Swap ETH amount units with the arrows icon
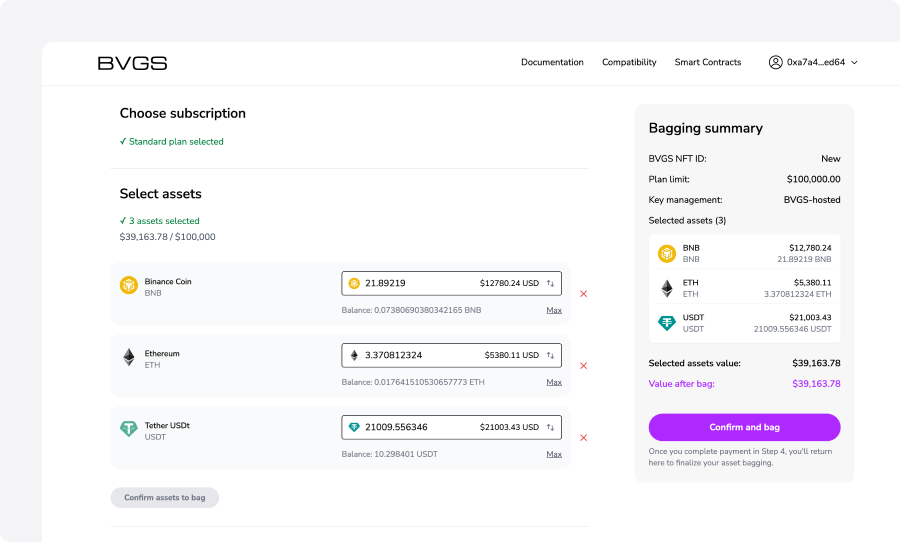This screenshot has width=900, height=543. click(550, 355)
